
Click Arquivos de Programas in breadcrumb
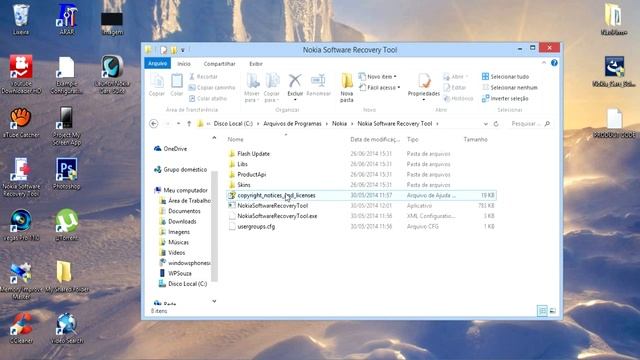point(292,124)
